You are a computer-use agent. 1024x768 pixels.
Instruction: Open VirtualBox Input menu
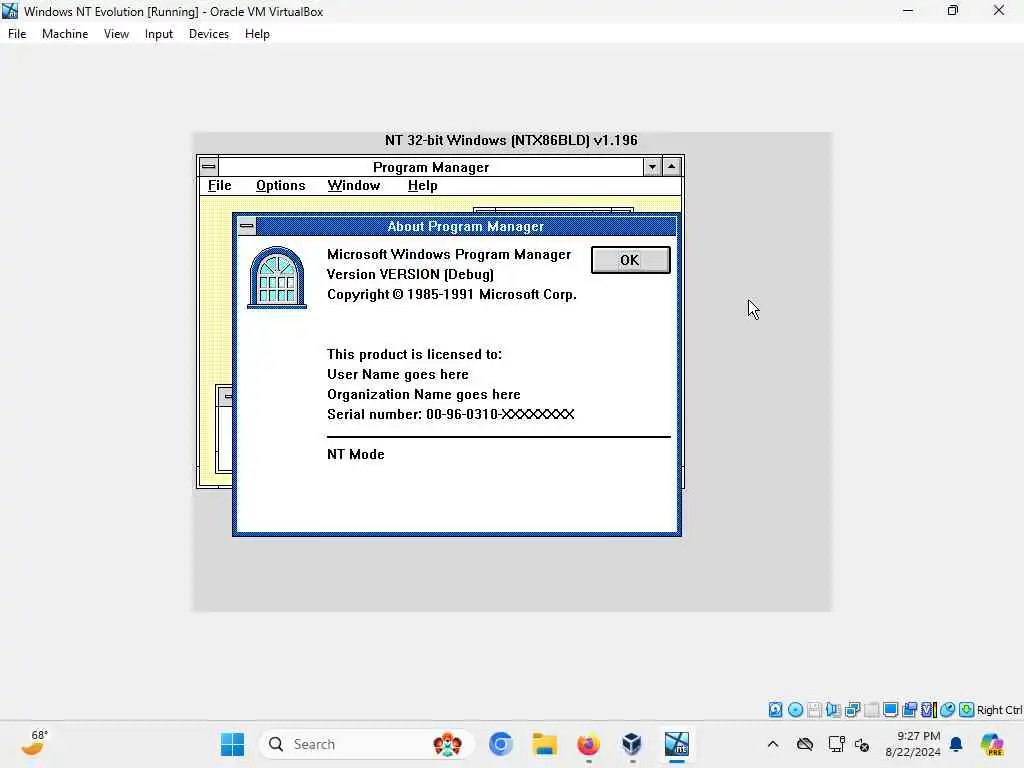(159, 34)
